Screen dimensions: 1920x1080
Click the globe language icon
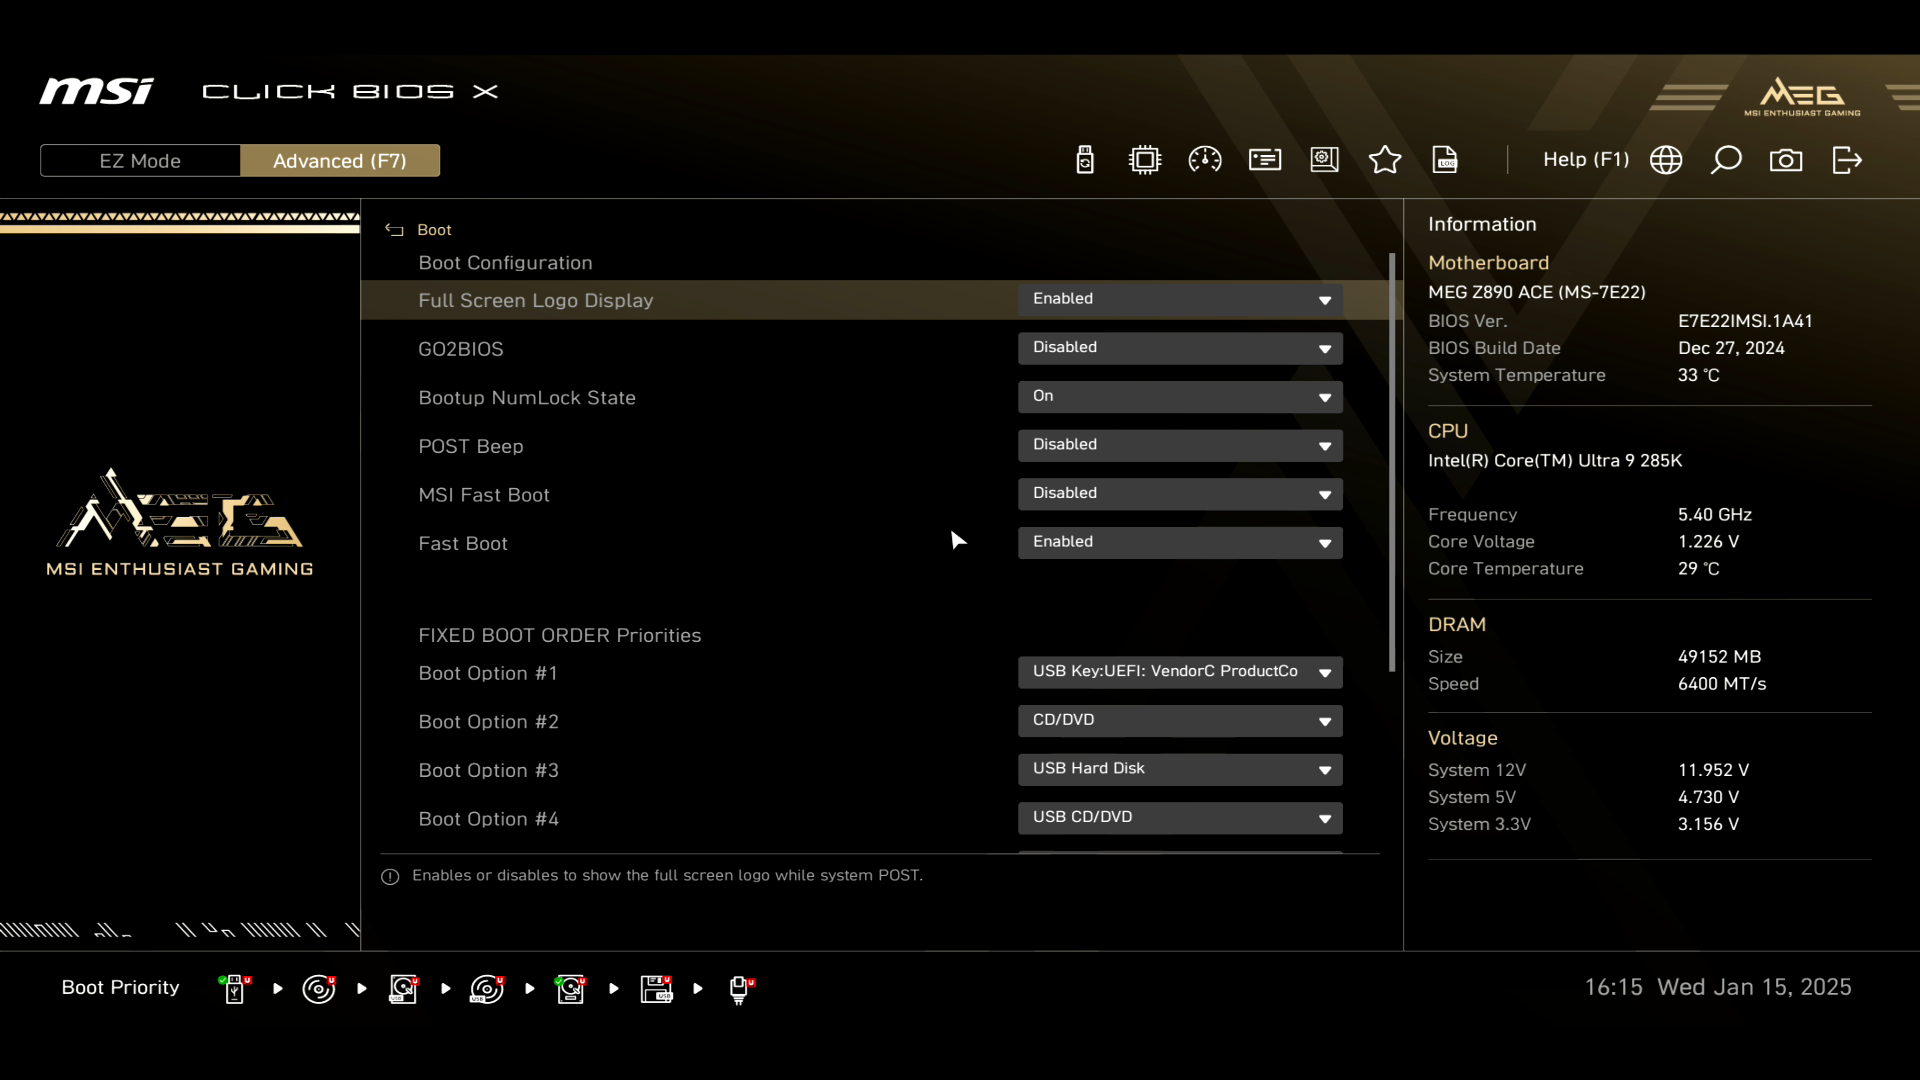1666,160
